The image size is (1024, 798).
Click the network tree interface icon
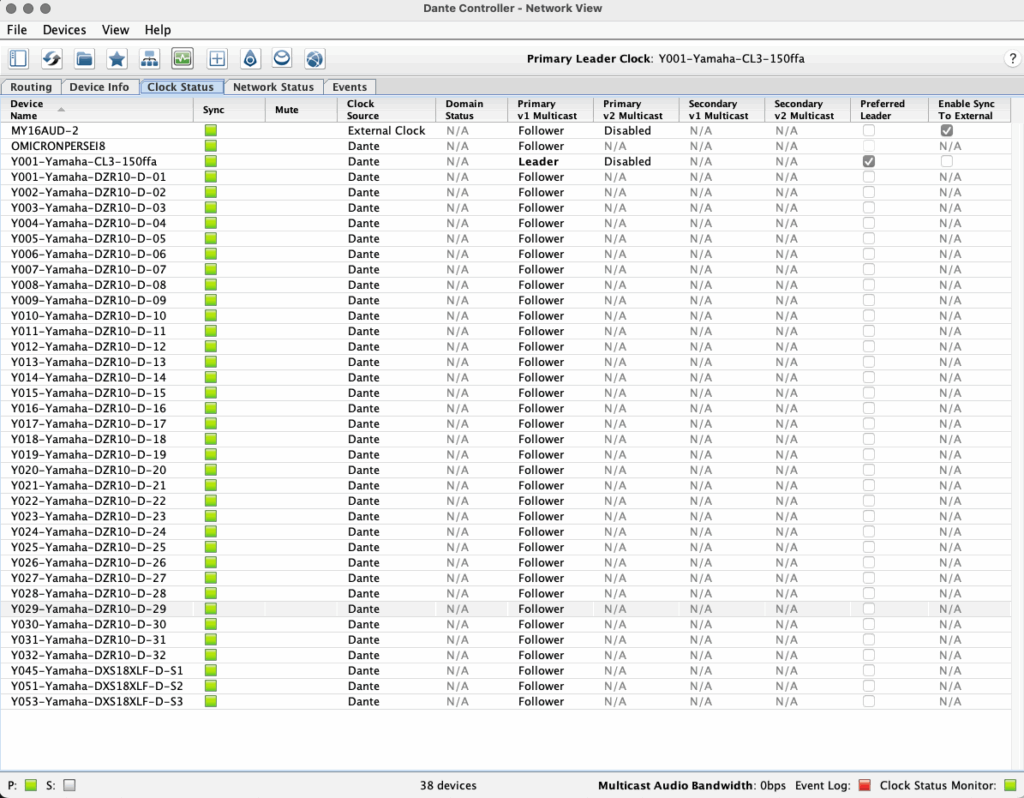click(x=150, y=59)
